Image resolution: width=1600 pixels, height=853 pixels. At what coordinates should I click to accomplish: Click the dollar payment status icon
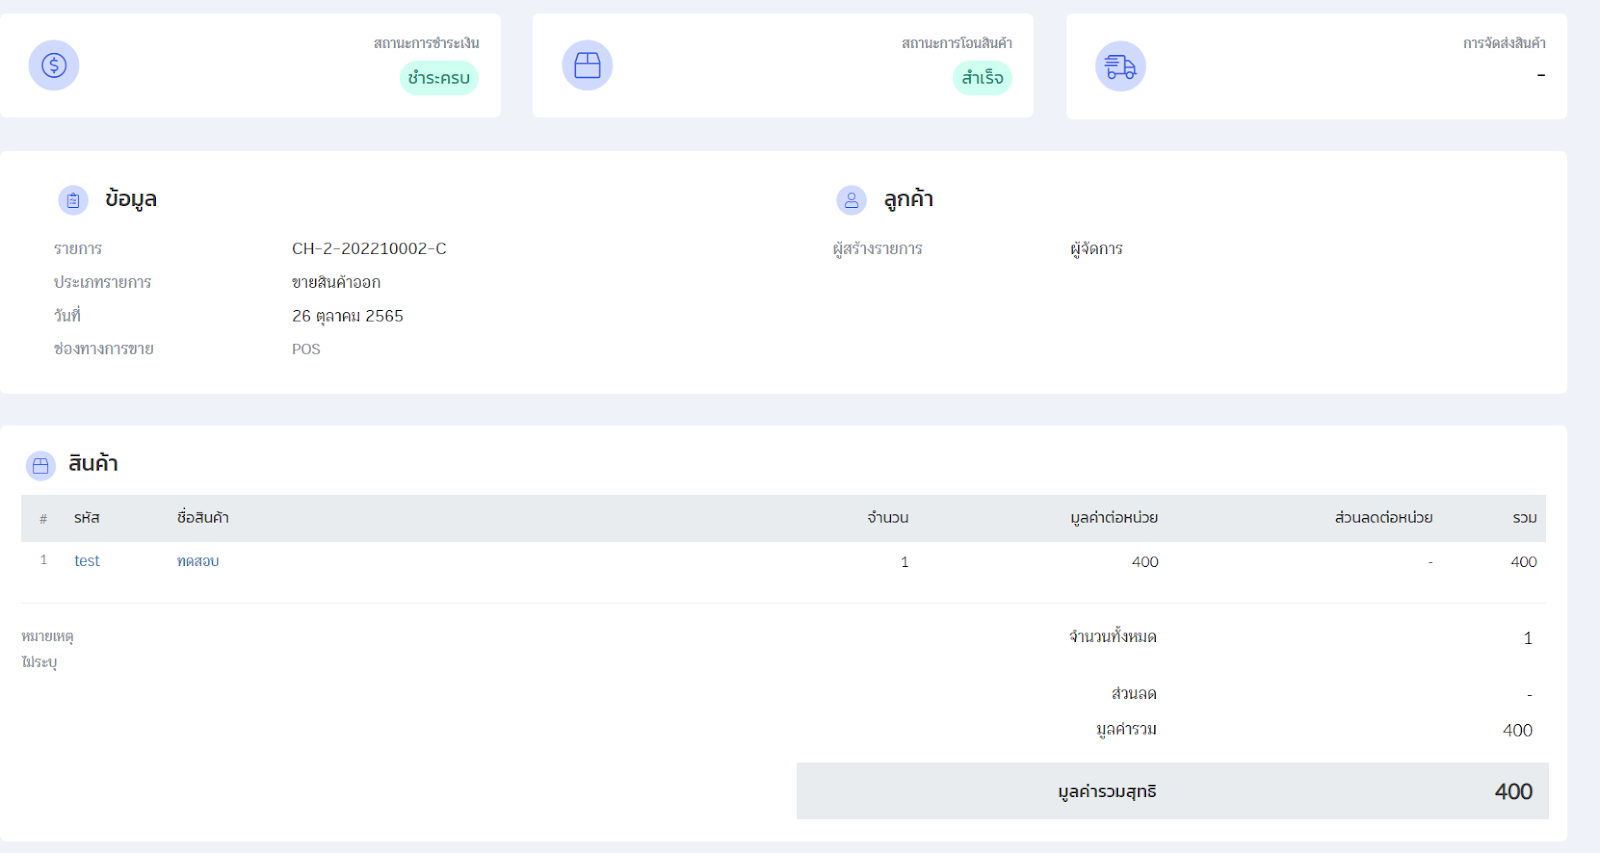[x=54, y=65]
